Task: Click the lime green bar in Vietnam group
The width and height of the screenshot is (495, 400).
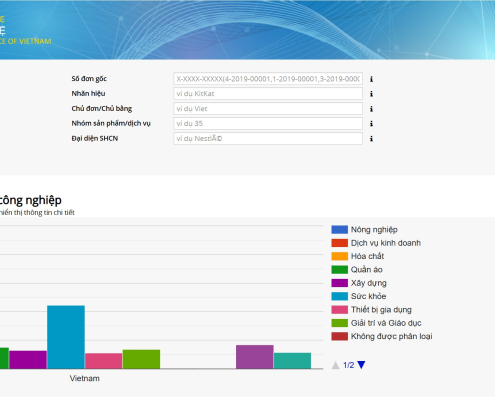Action: 141,359
